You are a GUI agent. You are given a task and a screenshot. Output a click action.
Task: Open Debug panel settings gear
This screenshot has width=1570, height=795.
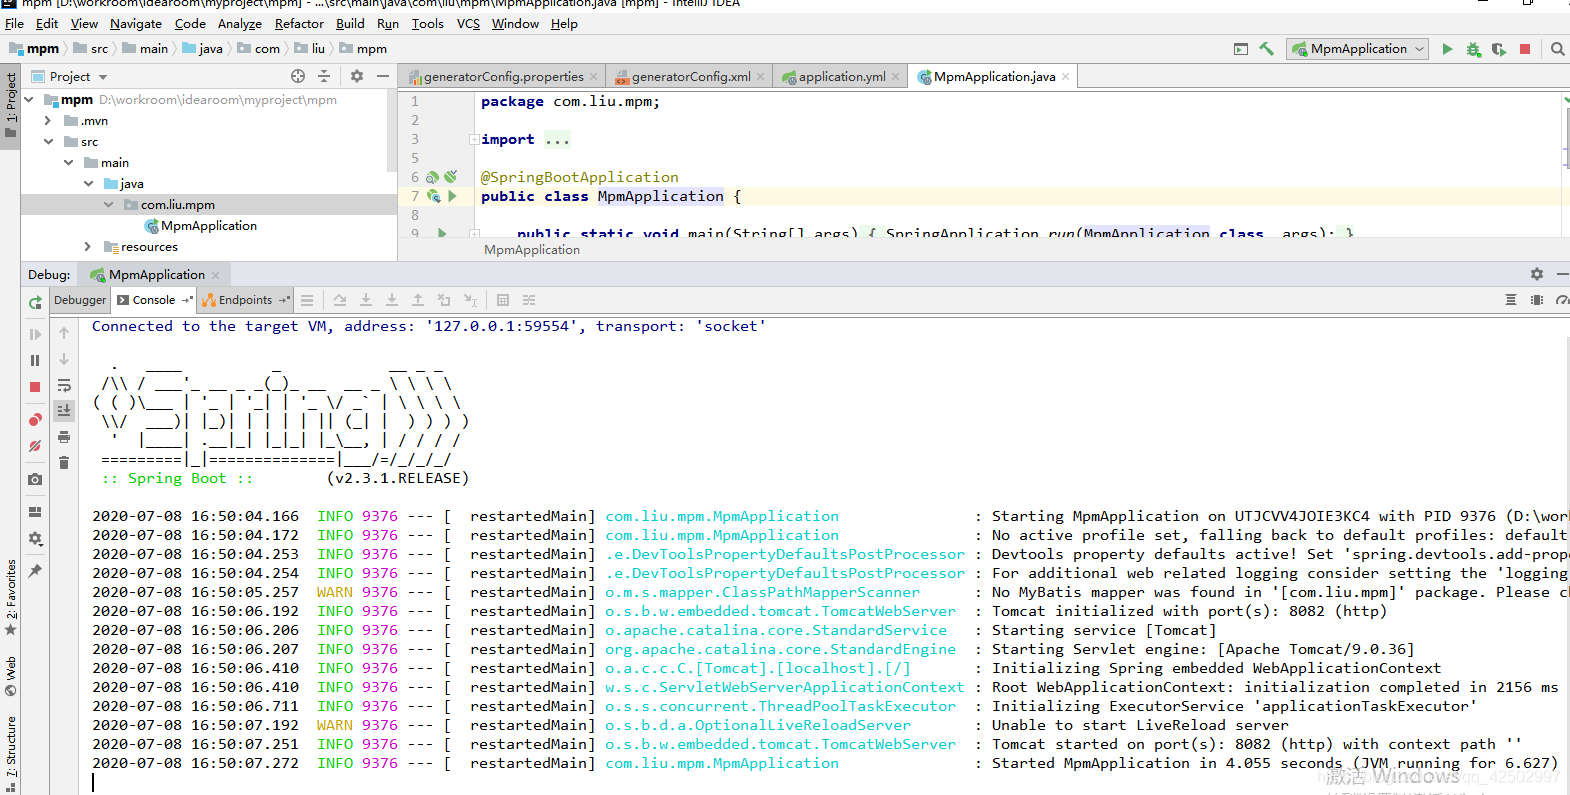pos(1537,274)
